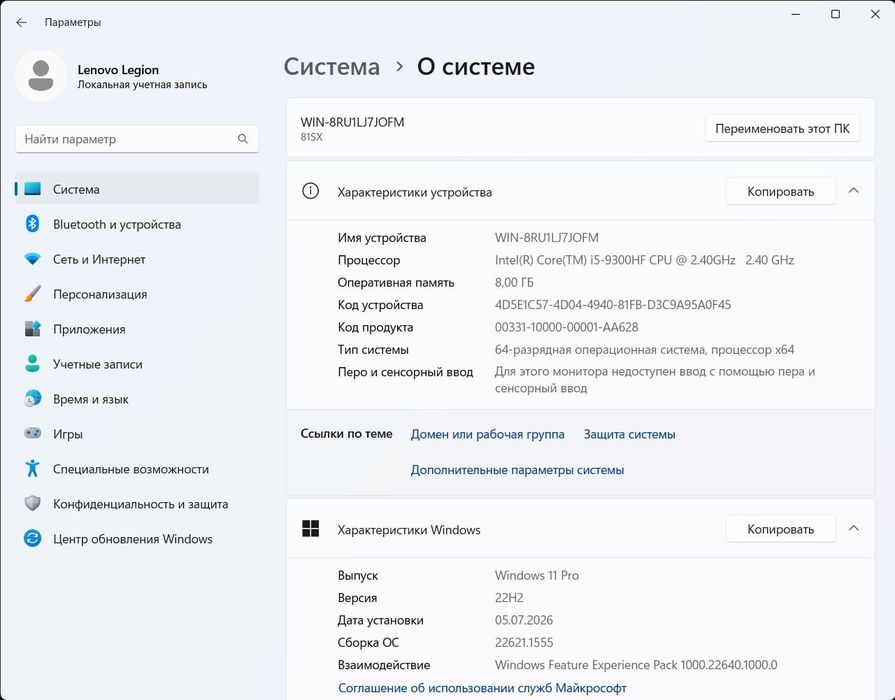Collapse the Характеристики устройства section
Screen dimensions: 895x700
point(853,191)
